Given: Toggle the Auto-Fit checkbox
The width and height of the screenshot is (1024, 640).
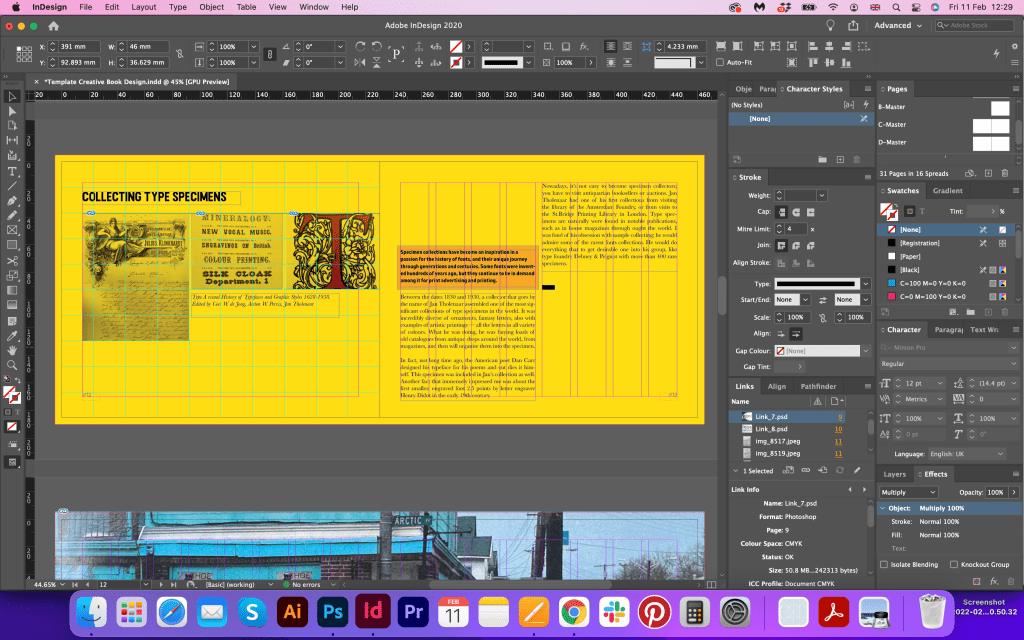Looking at the screenshot, I should click(719, 62).
